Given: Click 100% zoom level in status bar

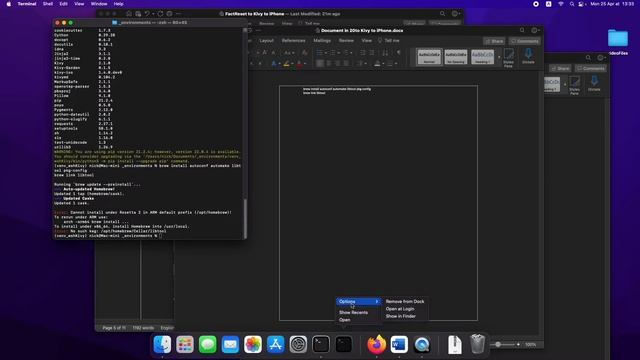Looking at the screenshot, I should 530,344.
